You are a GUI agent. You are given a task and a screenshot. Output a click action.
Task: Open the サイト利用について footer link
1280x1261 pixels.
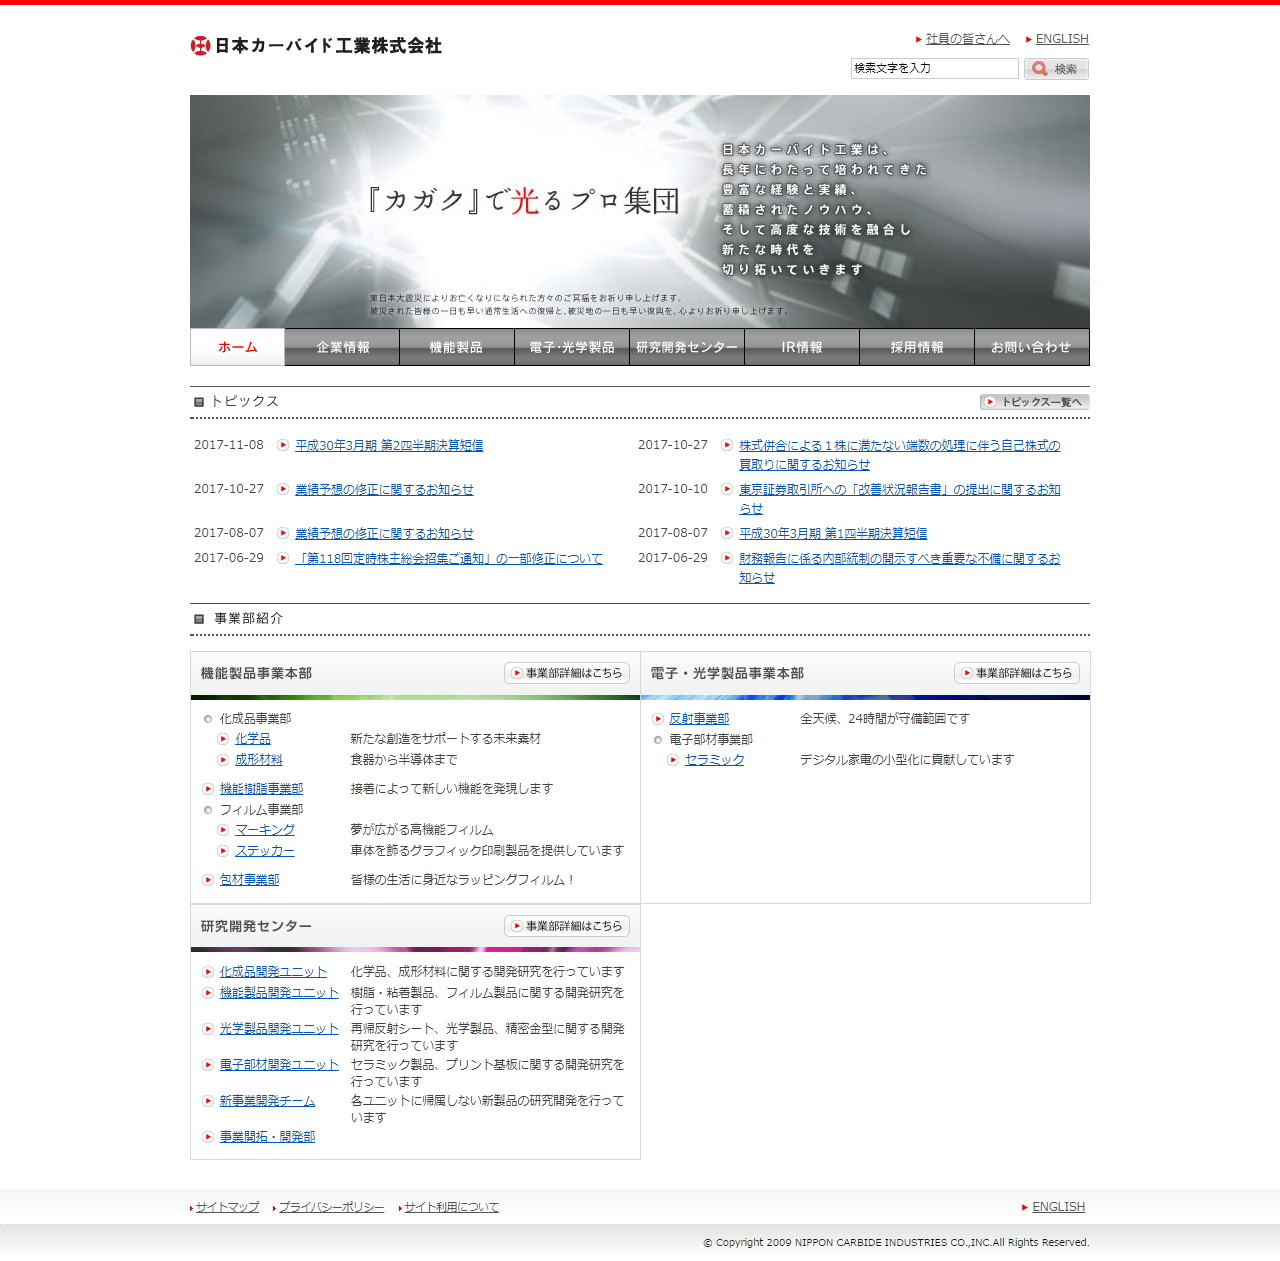coord(451,1207)
